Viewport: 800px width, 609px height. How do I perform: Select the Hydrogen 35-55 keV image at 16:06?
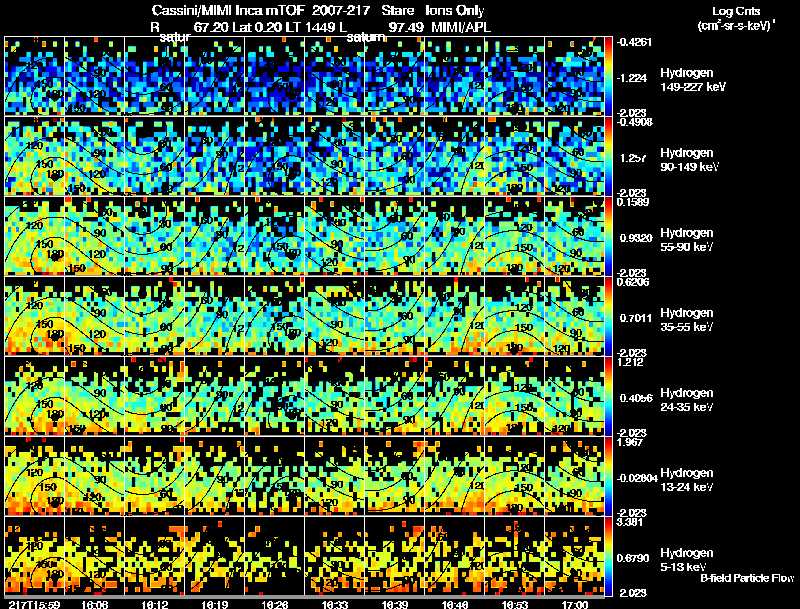(x=94, y=316)
